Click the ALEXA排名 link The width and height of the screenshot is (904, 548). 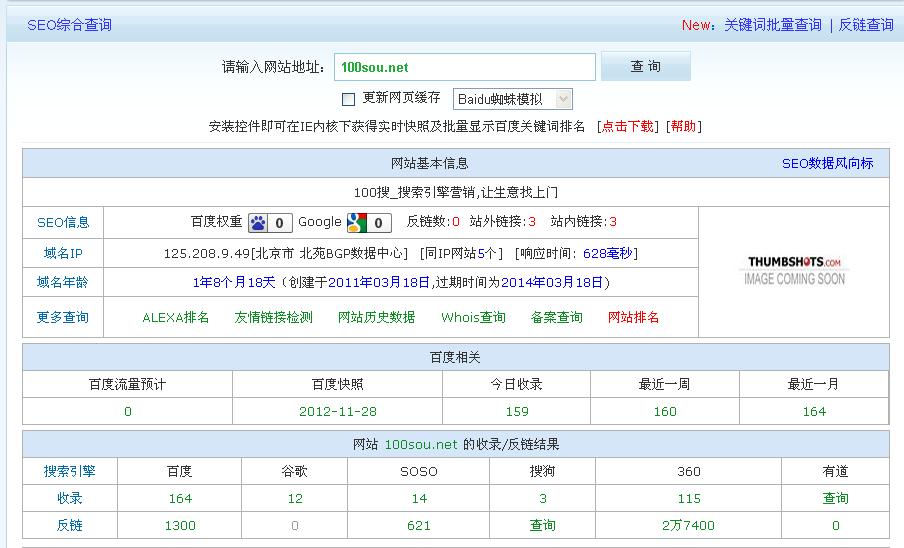coord(176,317)
